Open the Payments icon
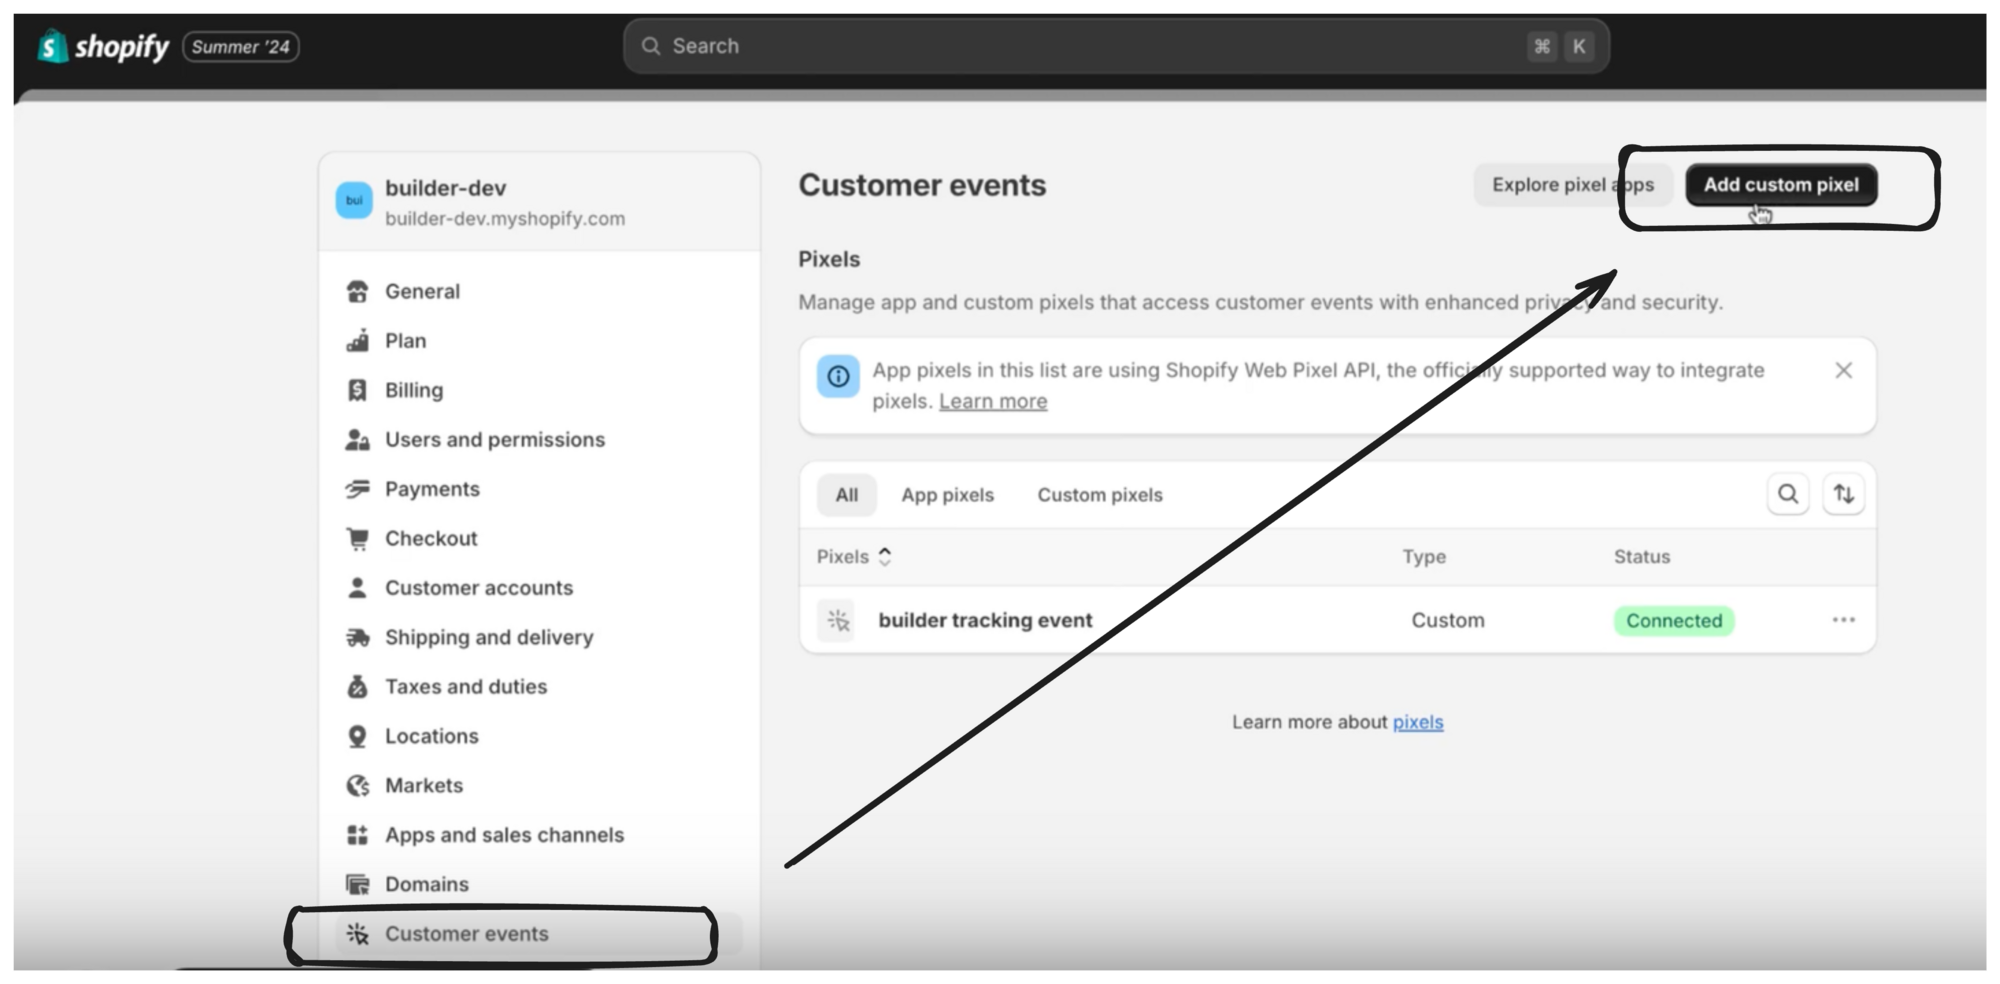 click(x=357, y=489)
